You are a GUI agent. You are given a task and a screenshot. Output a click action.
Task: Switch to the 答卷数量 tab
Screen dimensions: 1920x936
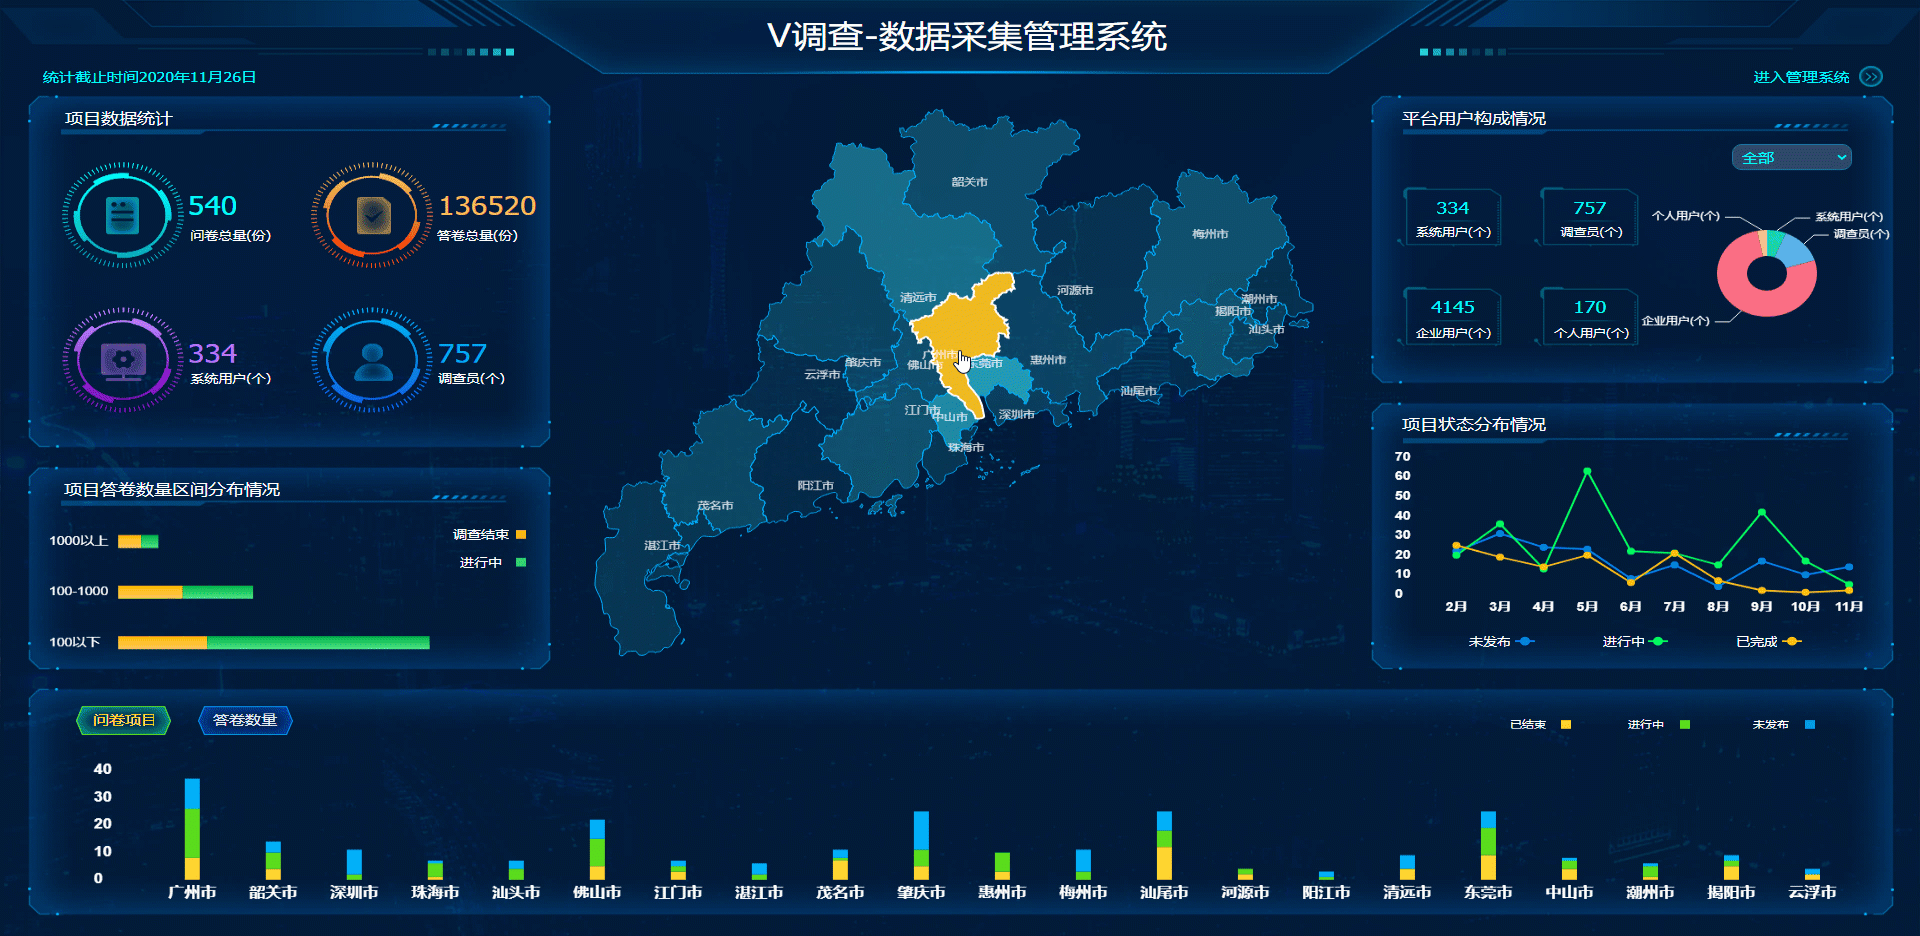245,720
